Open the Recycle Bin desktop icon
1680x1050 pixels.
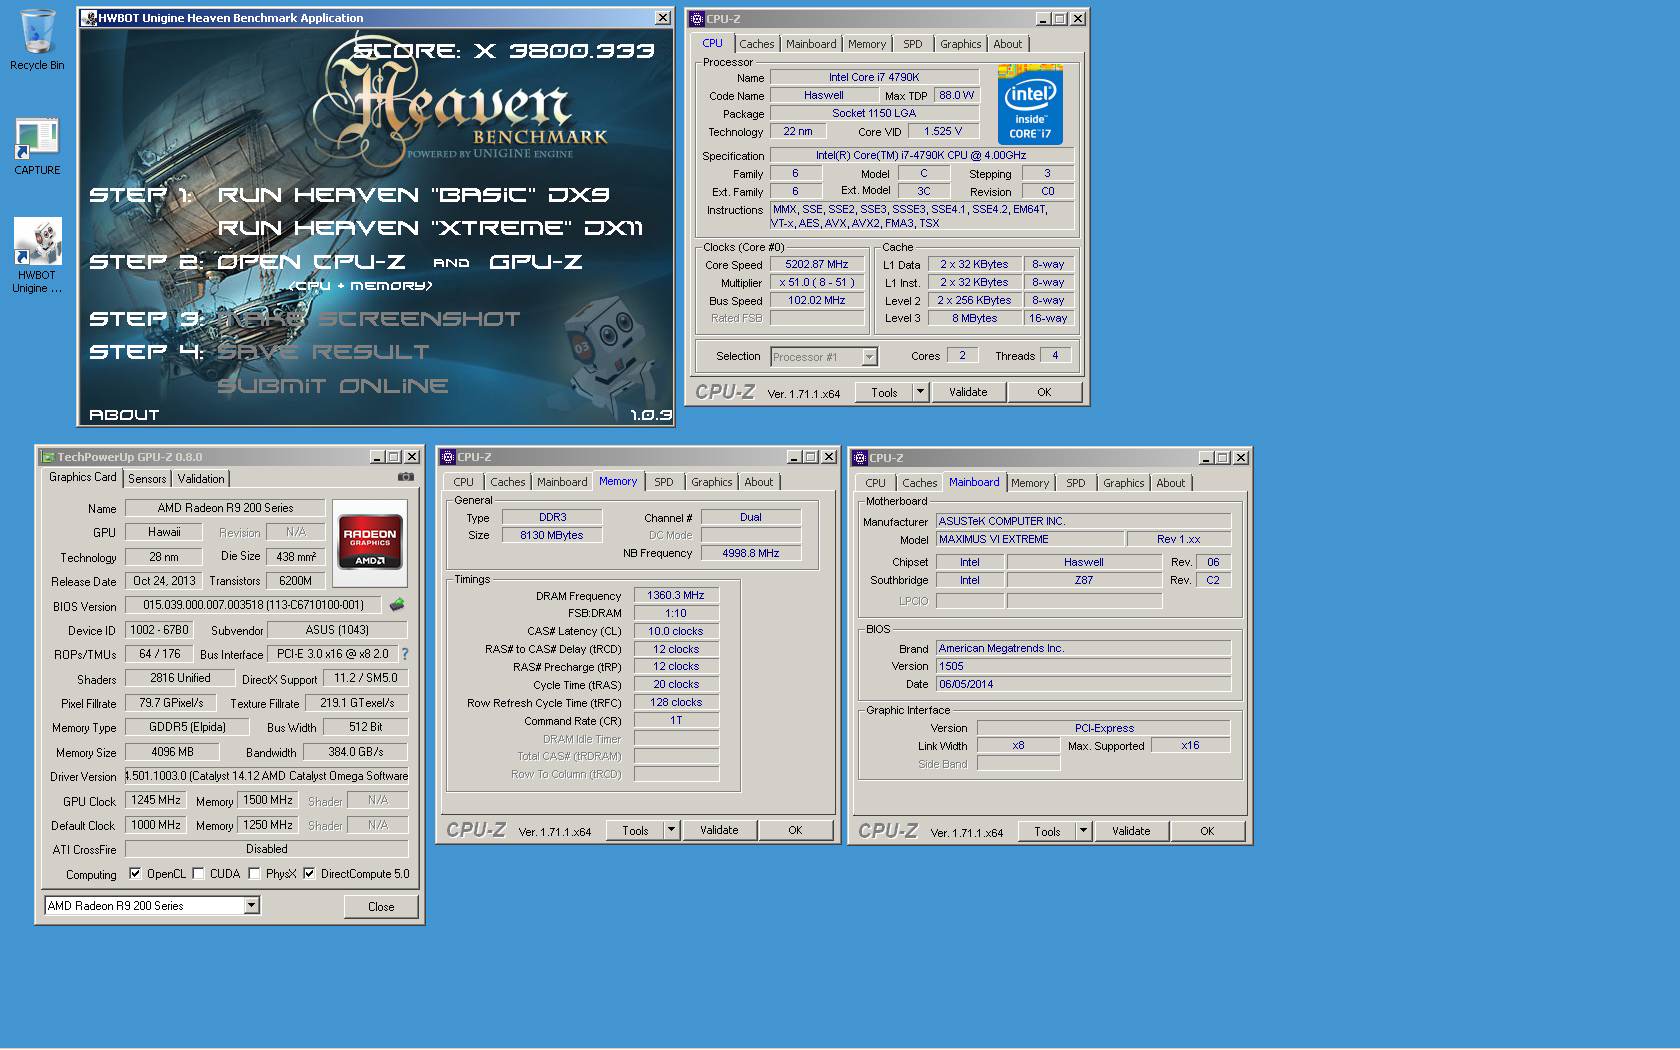coord(37,40)
